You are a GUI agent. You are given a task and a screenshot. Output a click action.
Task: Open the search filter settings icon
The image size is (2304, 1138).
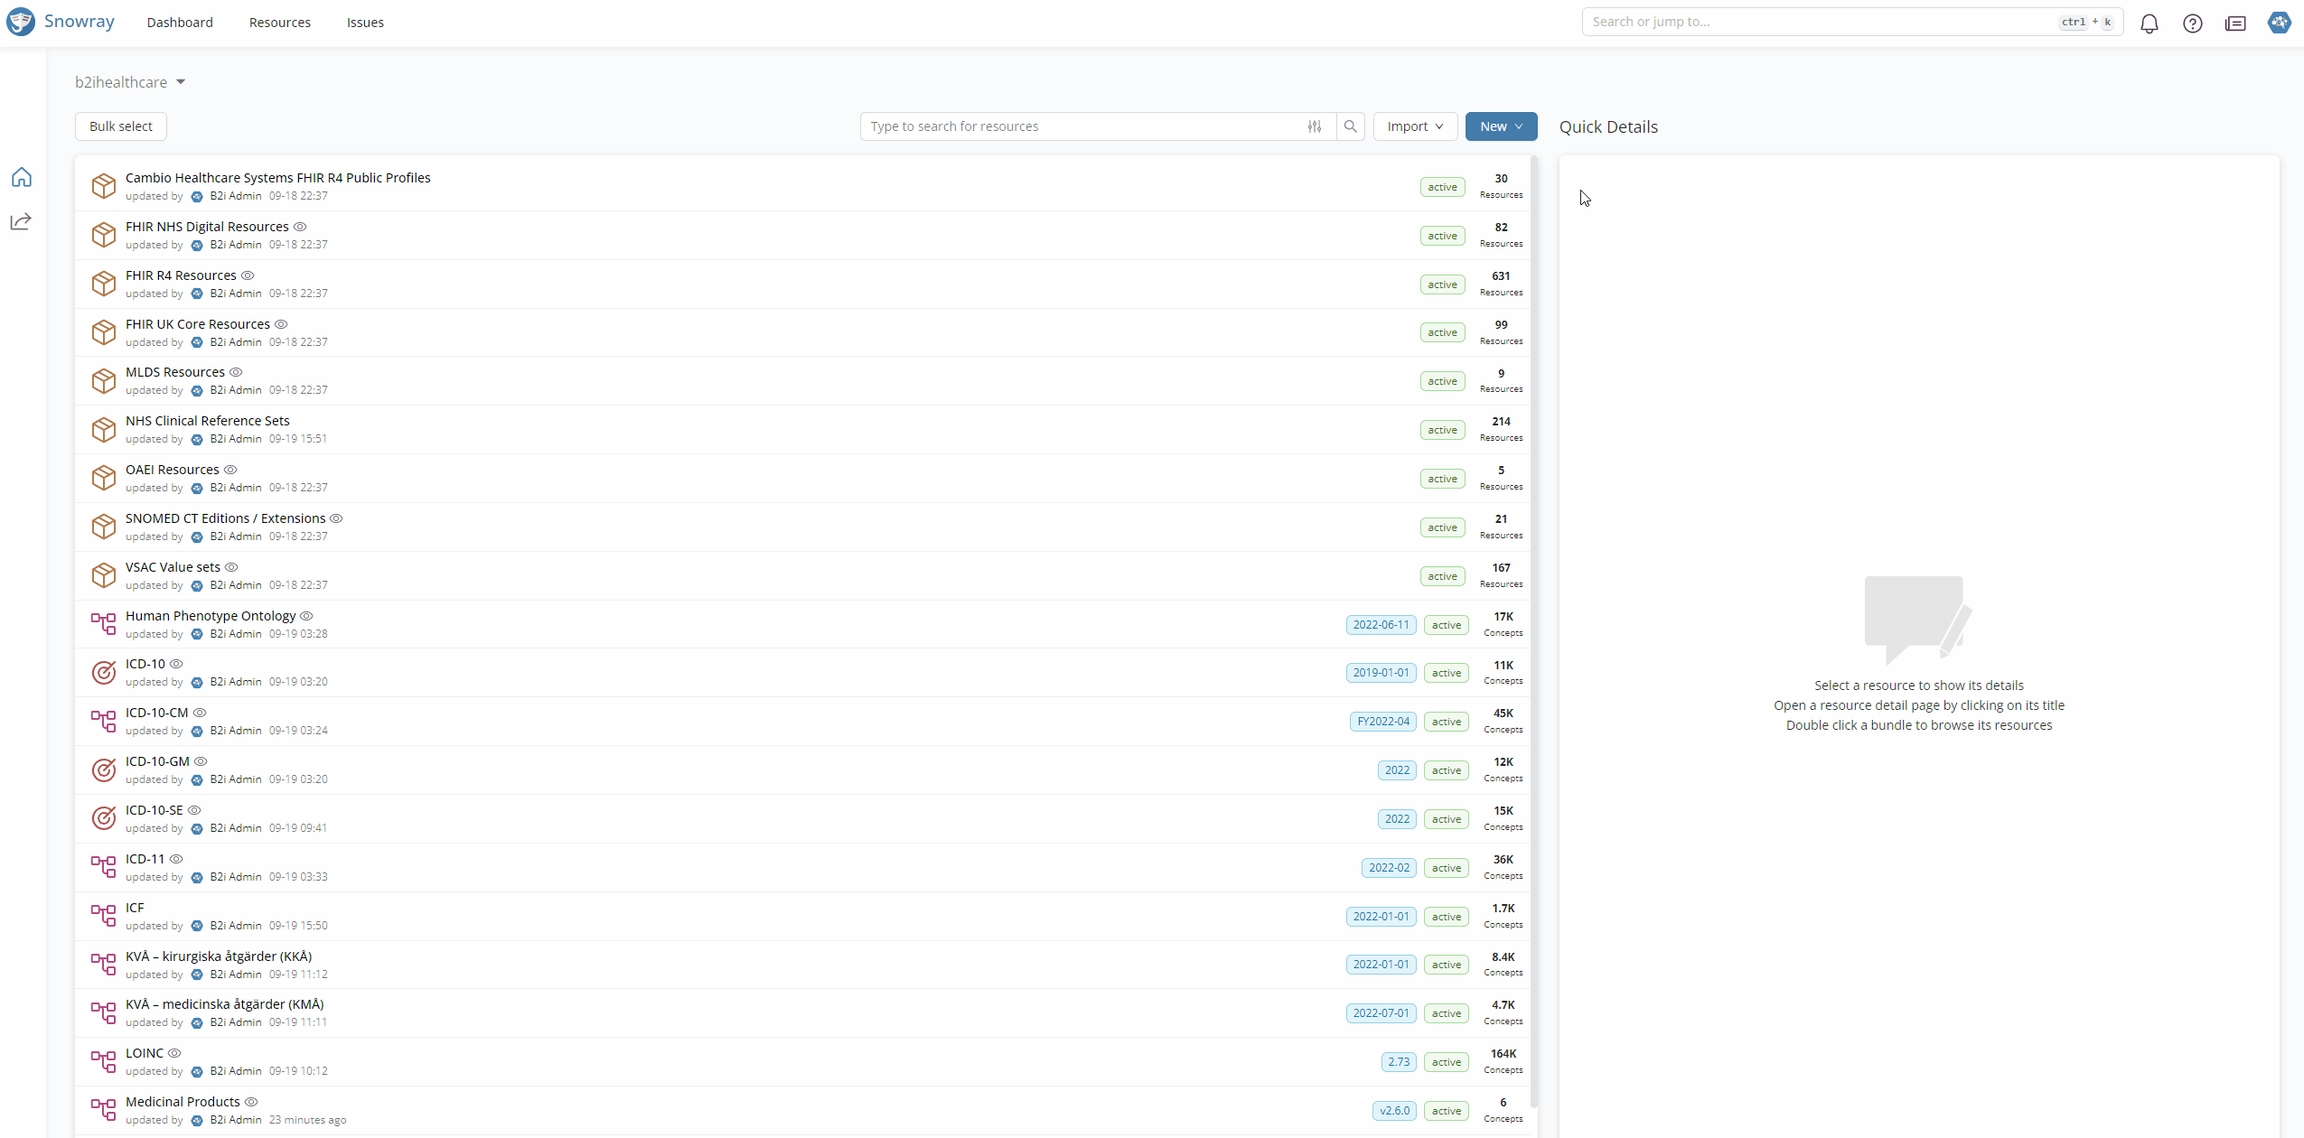click(x=1314, y=126)
